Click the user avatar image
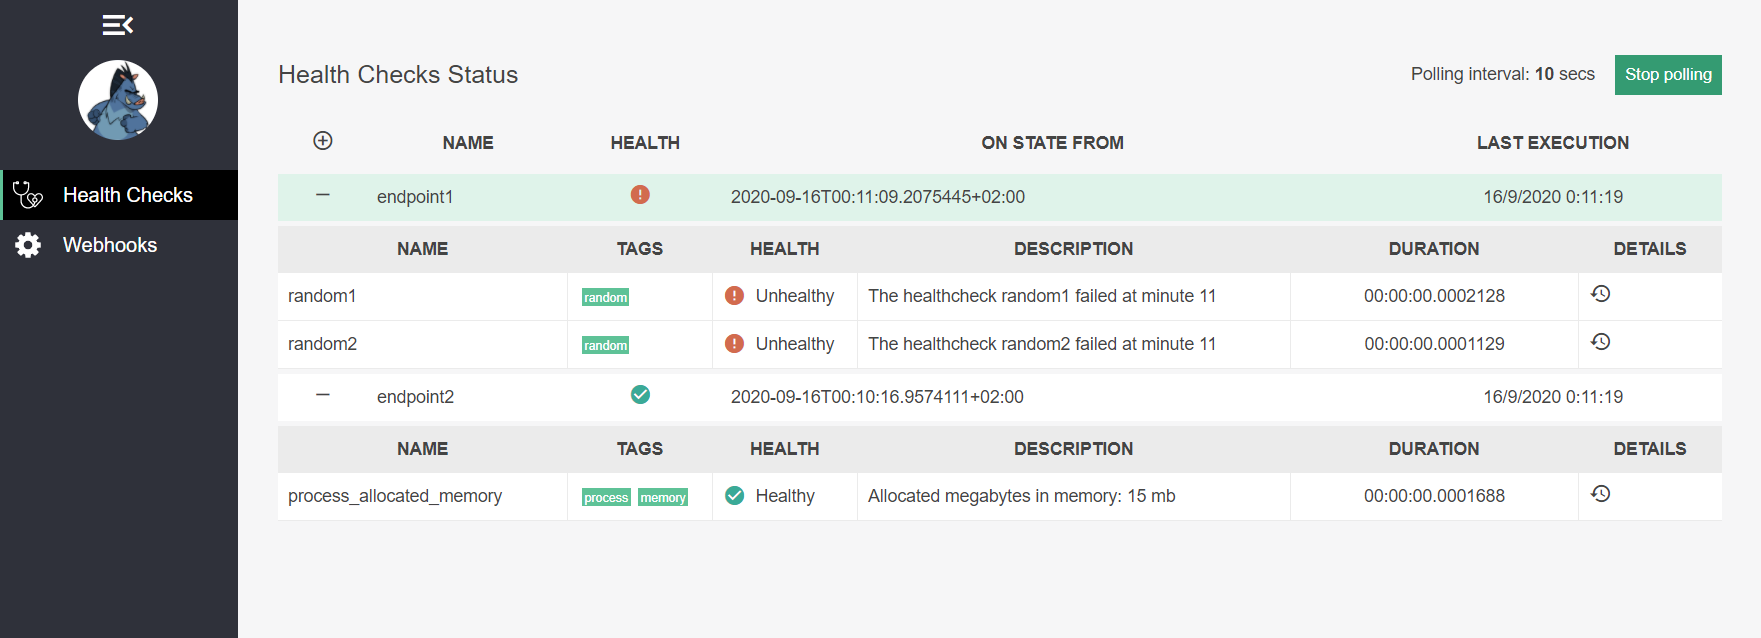This screenshot has width=1761, height=638. tap(117, 100)
